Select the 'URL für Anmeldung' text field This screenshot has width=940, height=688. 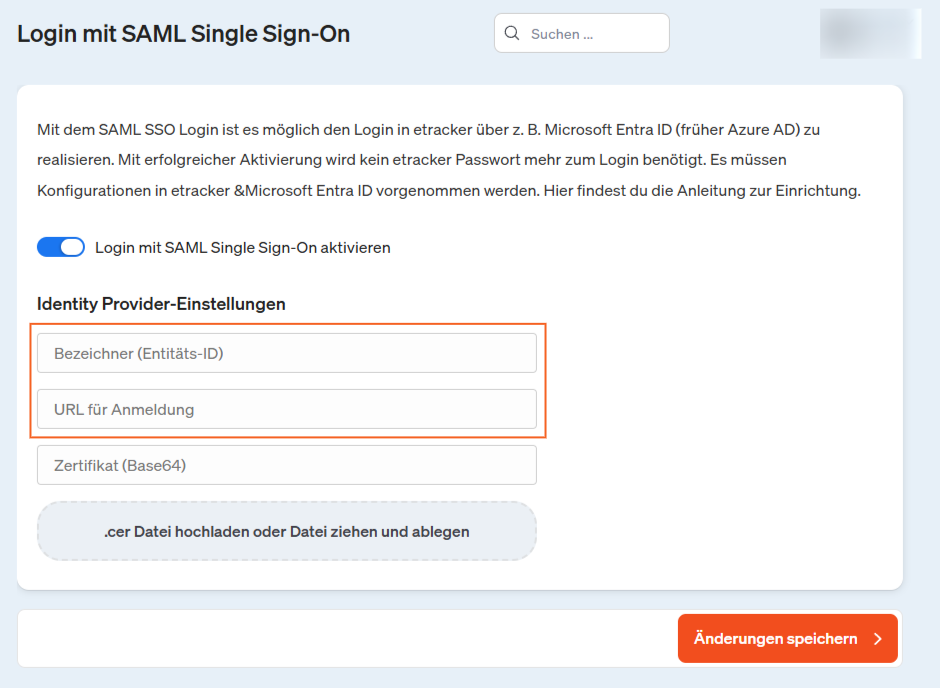point(287,409)
